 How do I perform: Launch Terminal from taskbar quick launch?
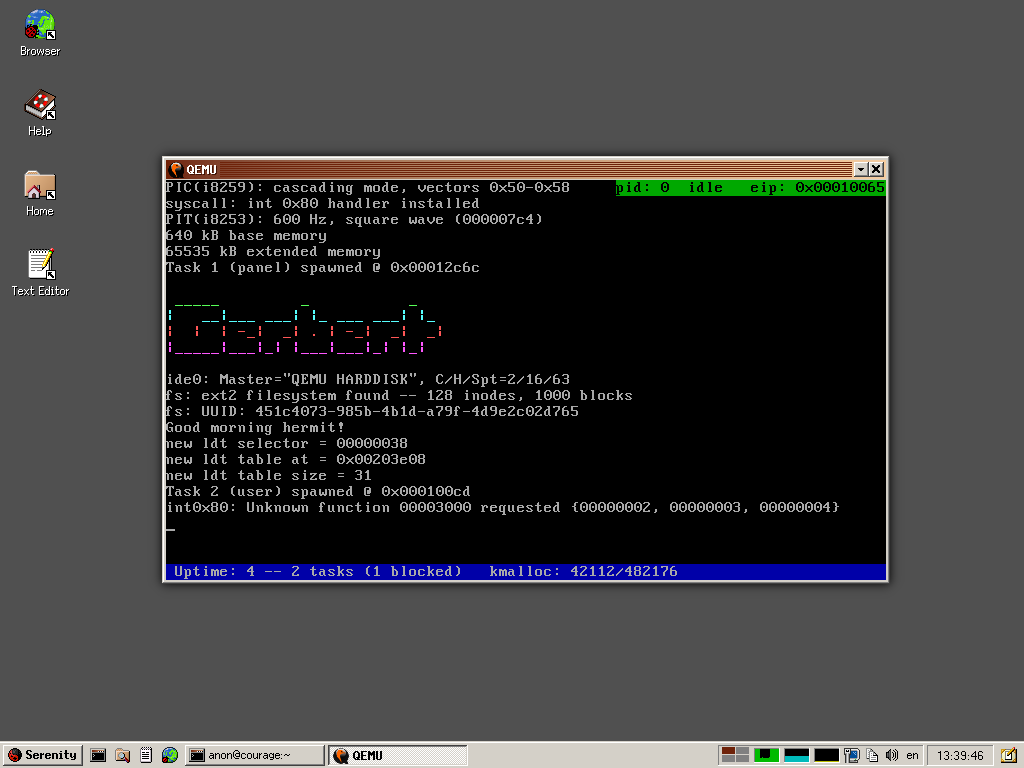pos(98,756)
